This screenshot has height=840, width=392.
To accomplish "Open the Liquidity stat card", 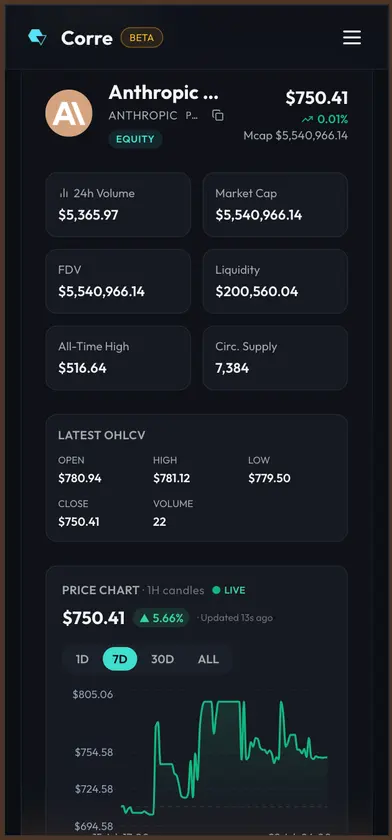I will 275,281.
